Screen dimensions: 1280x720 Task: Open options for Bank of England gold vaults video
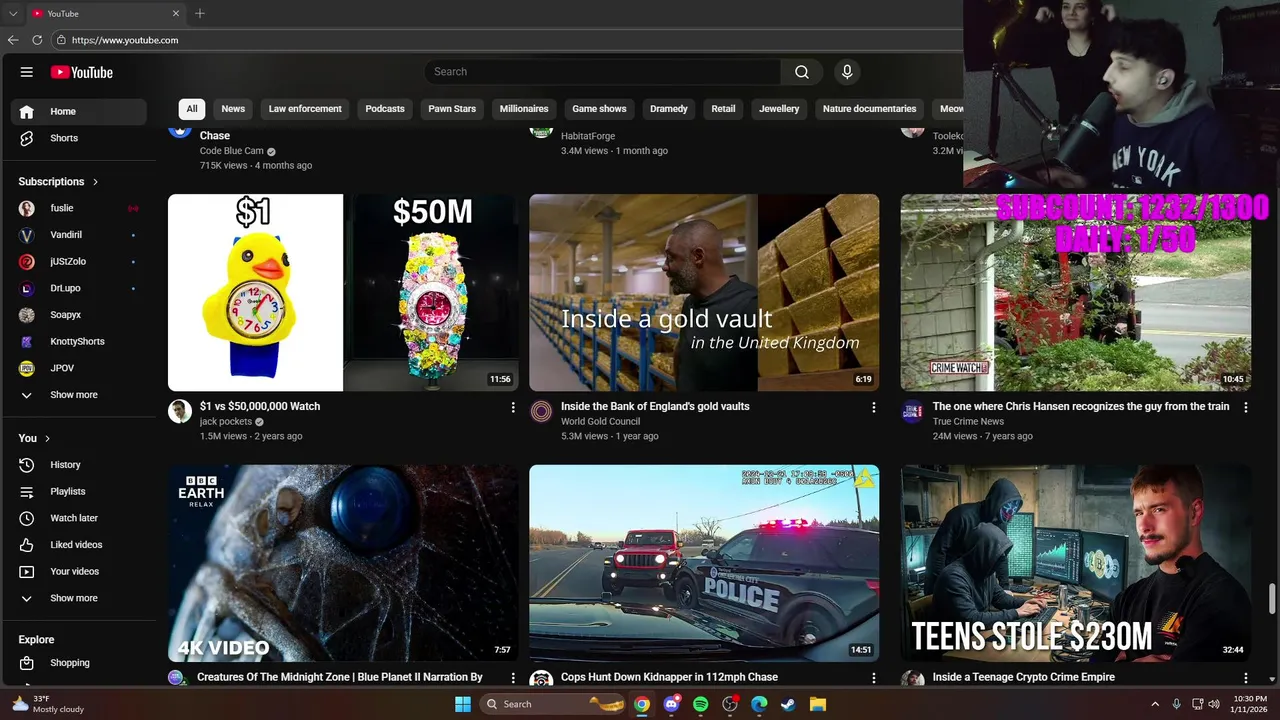873,407
